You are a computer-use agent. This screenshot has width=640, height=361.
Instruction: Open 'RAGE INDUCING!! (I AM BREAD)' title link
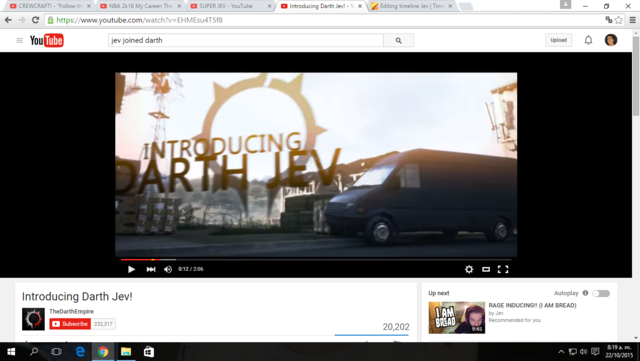tap(532, 305)
